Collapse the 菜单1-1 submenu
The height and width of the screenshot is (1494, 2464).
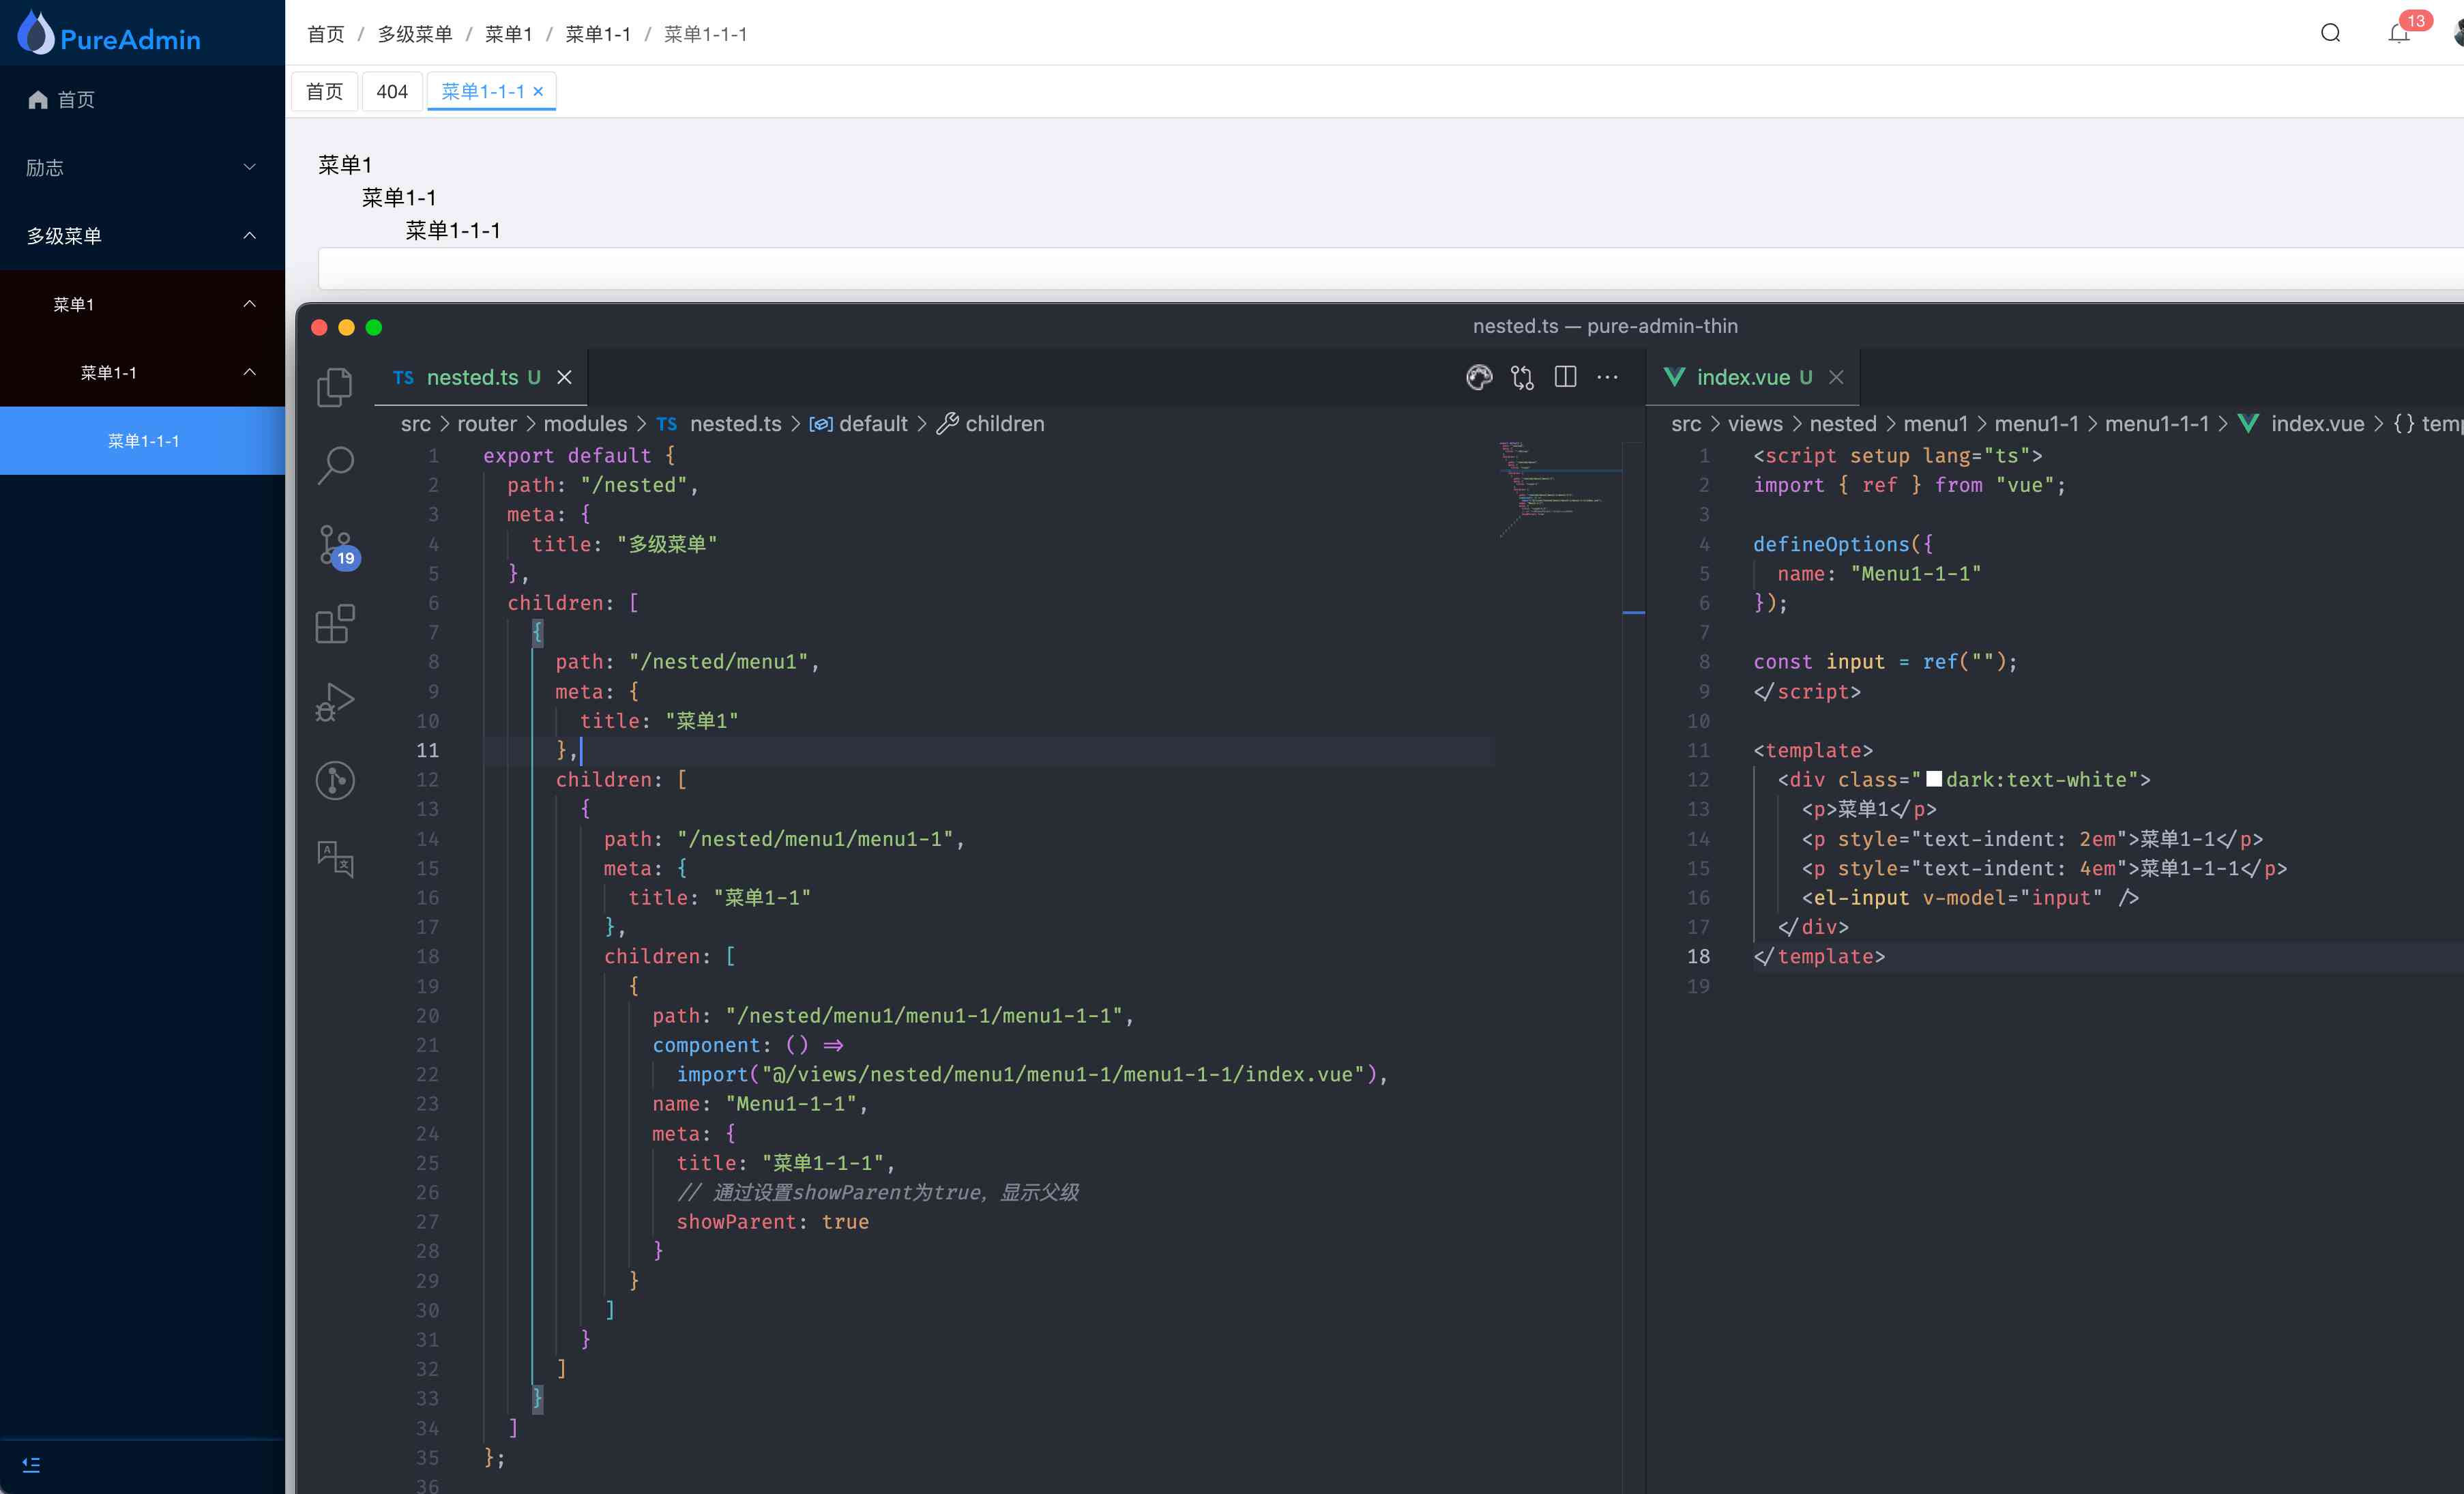(x=142, y=372)
